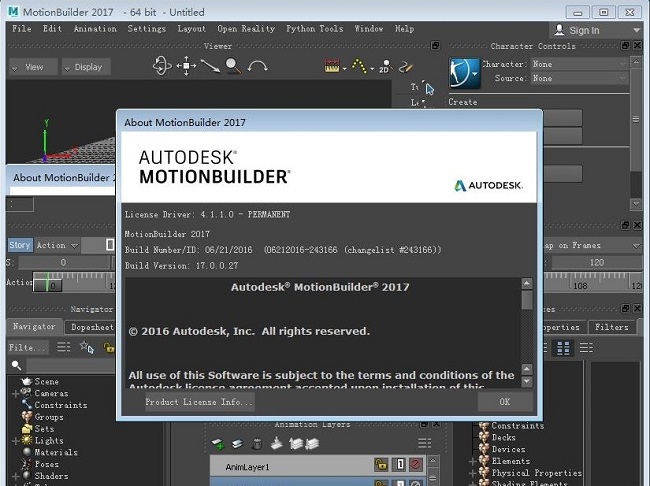Expand the Physical Properties tree node

coord(472,473)
